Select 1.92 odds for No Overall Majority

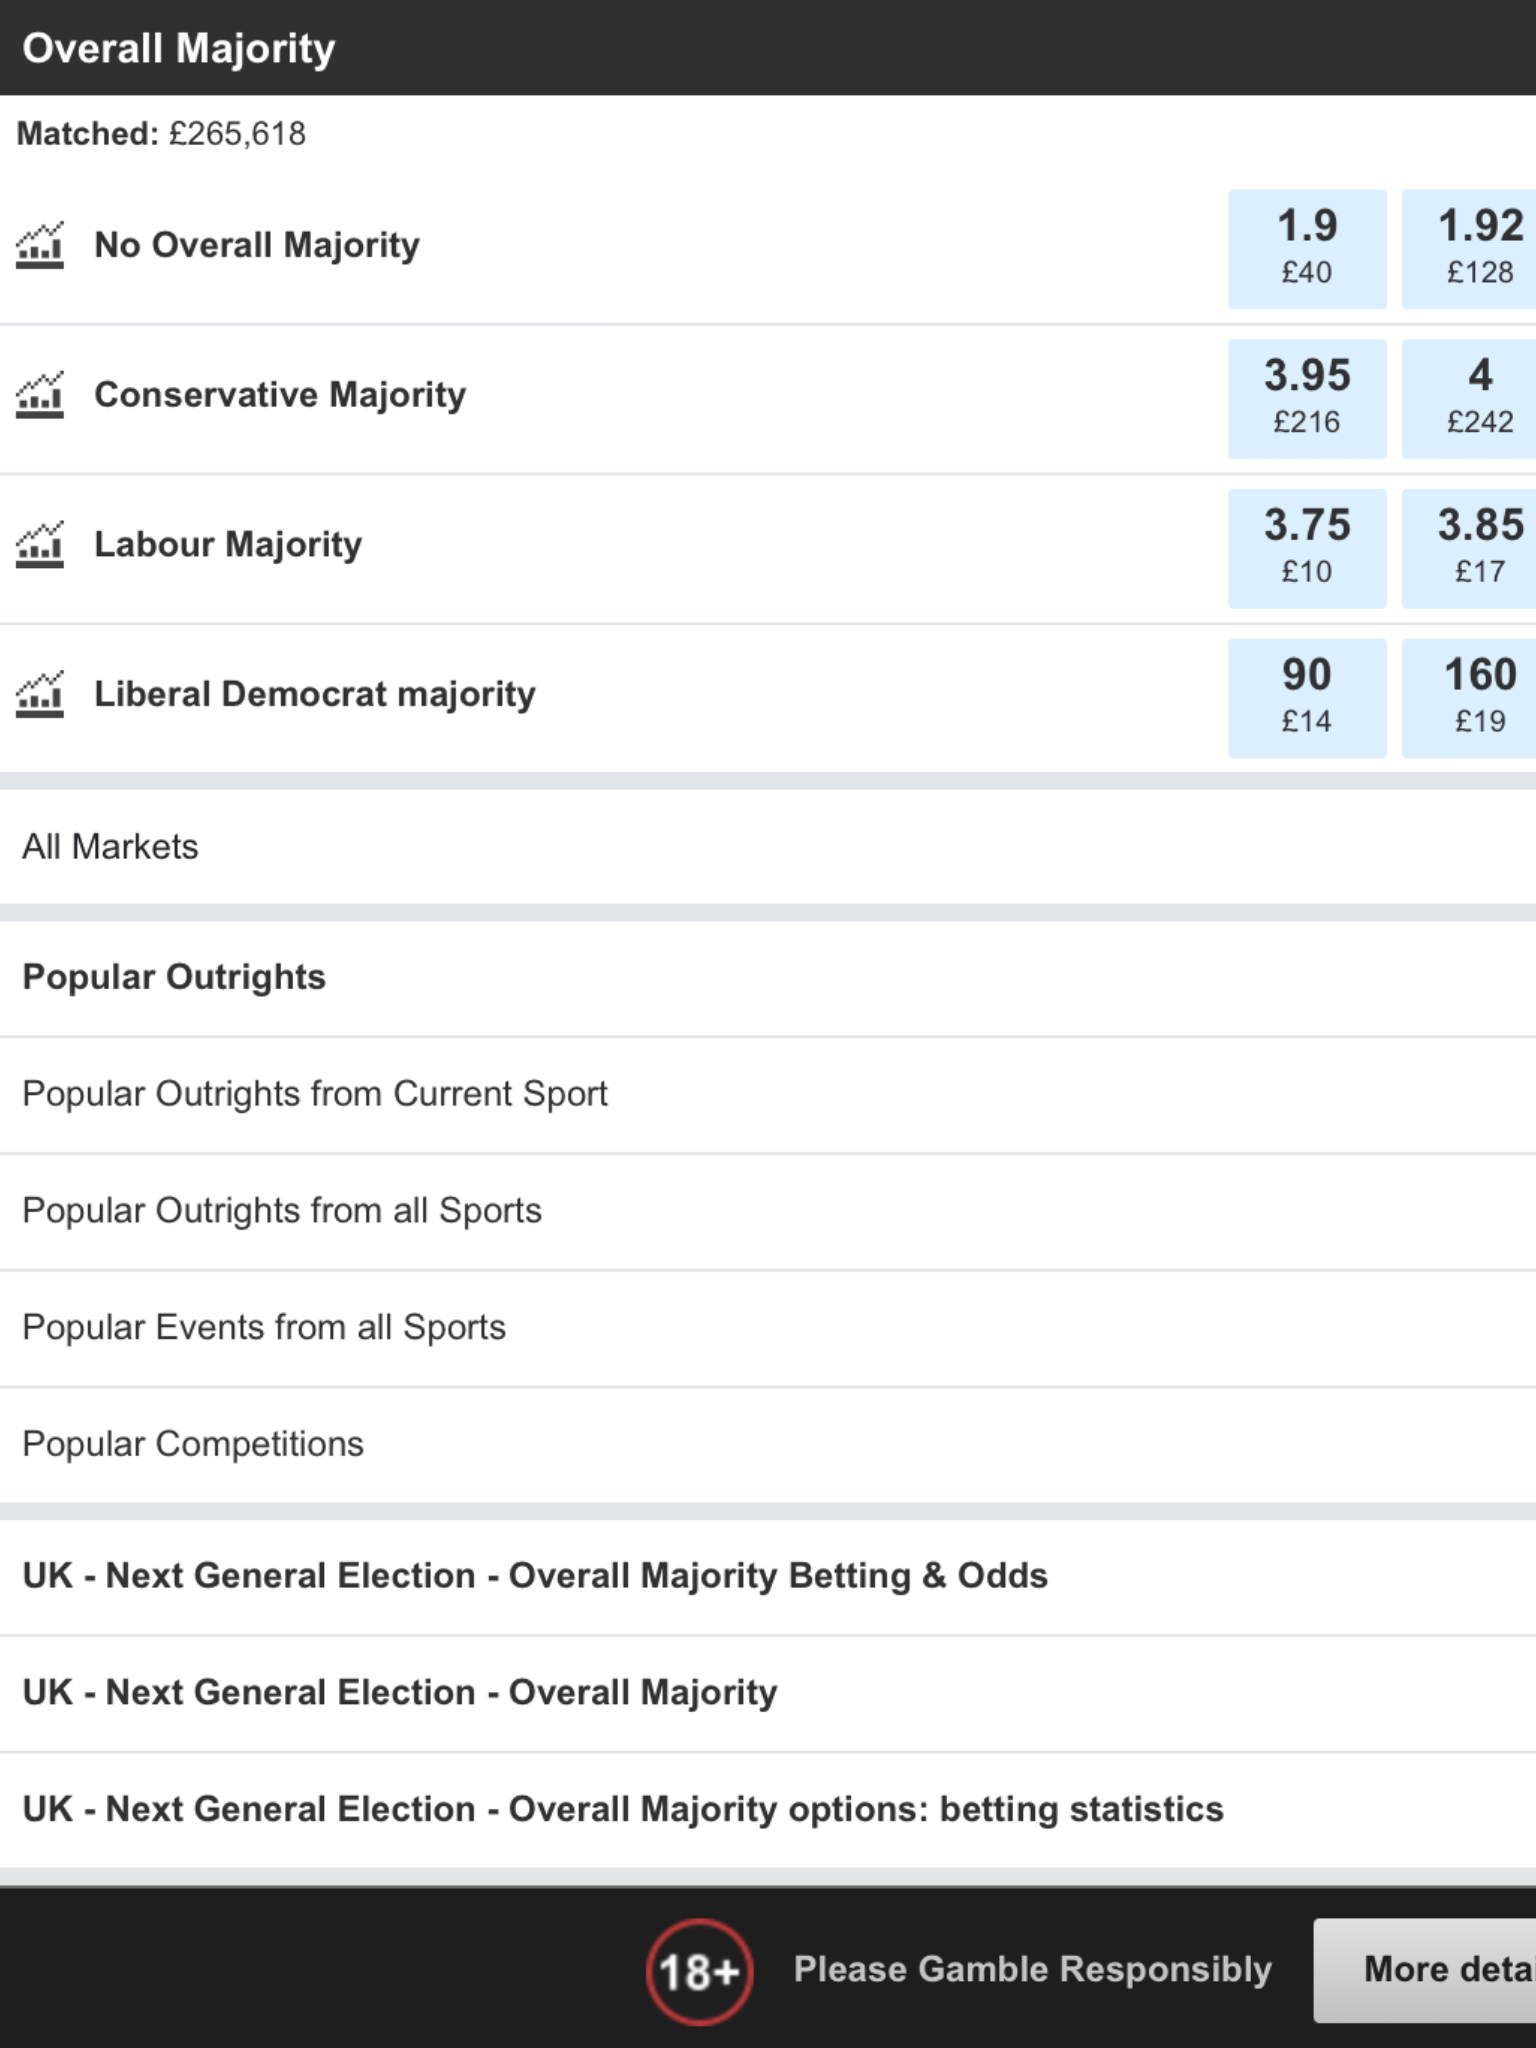pos(1469,249)
